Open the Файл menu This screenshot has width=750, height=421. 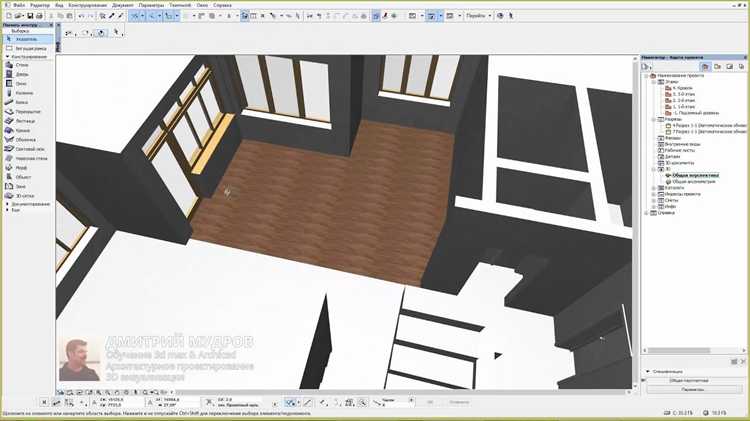pyautogui.click(x=19, y=5)
